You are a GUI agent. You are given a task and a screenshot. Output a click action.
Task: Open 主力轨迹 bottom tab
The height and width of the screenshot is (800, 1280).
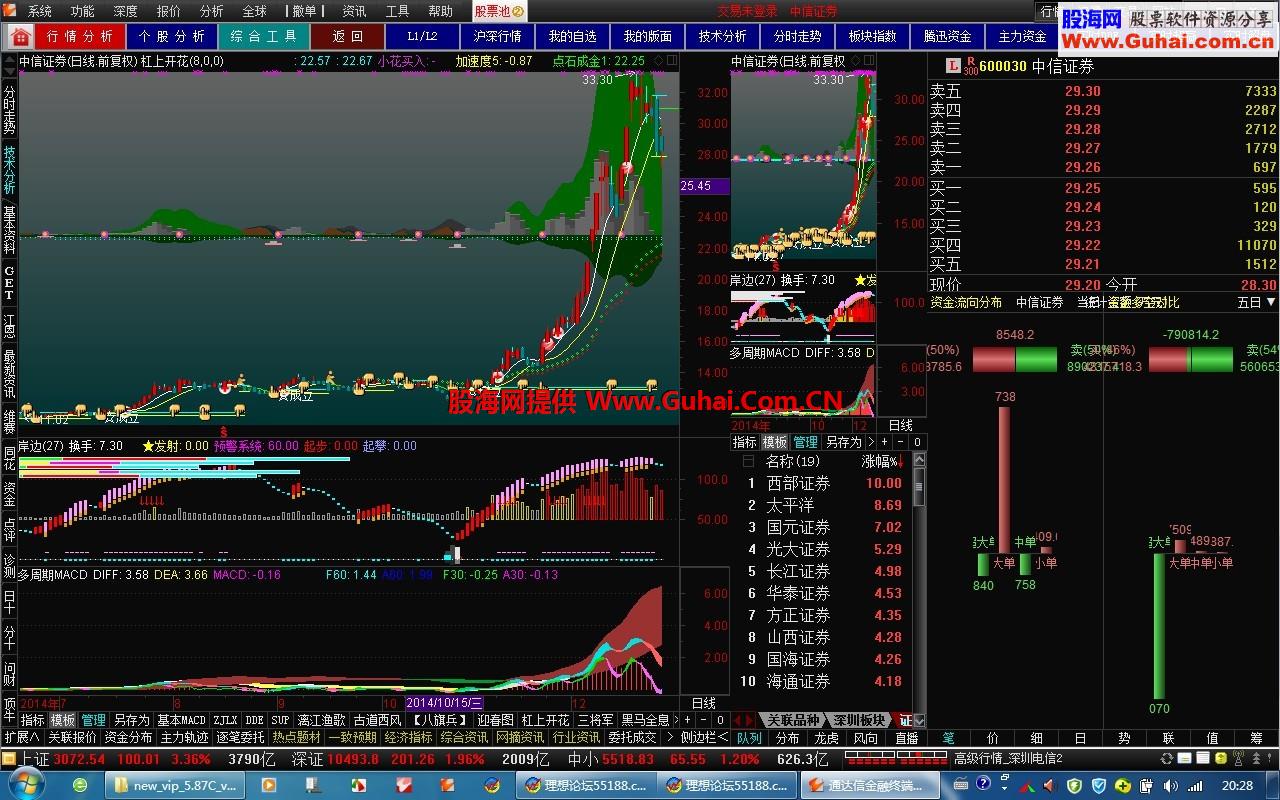(x=184, y=738)
